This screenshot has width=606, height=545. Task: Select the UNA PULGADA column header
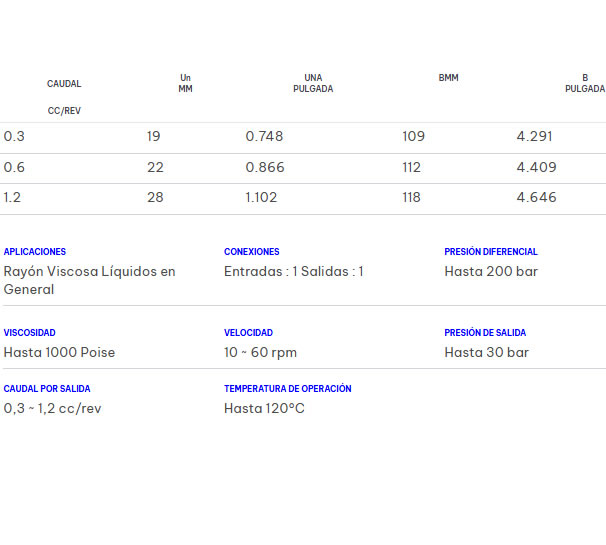[313, 83]
